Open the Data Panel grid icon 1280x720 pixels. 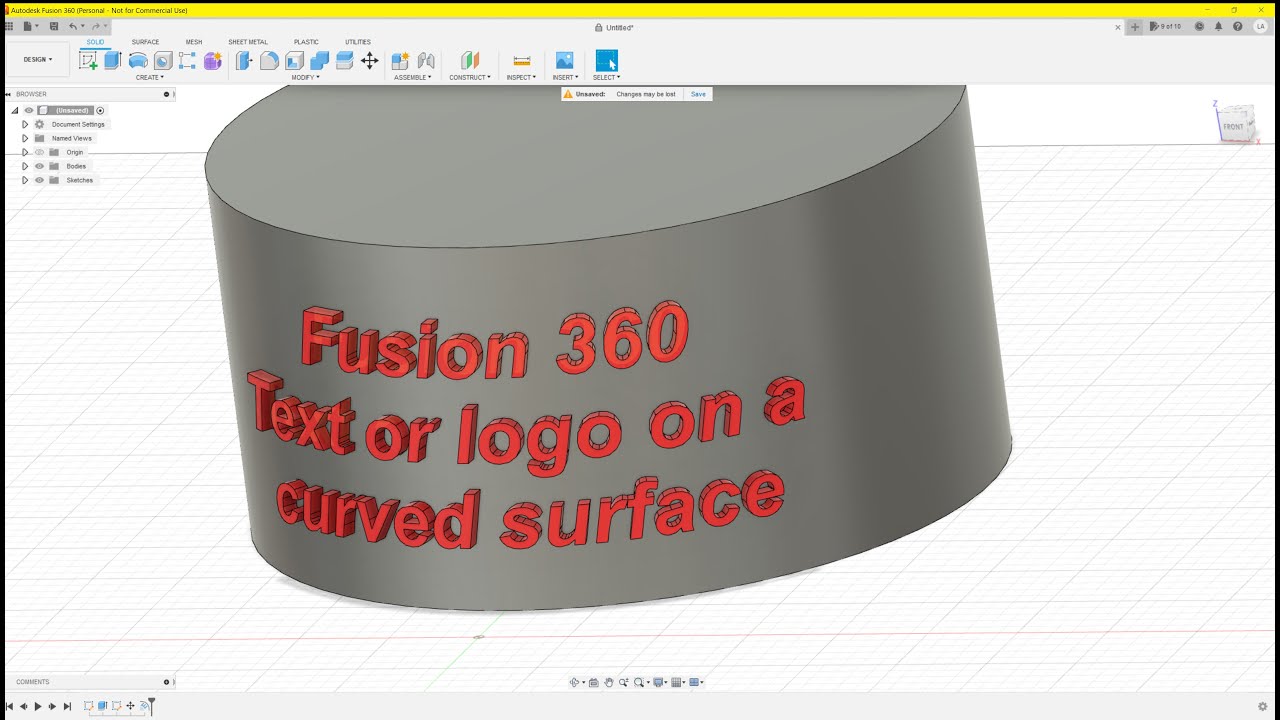click(x=9, y=26)
